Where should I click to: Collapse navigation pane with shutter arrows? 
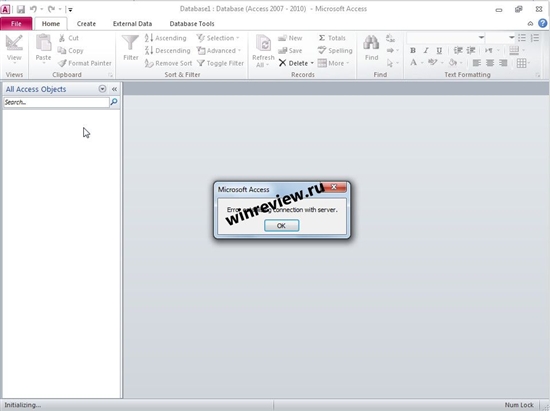114,89
